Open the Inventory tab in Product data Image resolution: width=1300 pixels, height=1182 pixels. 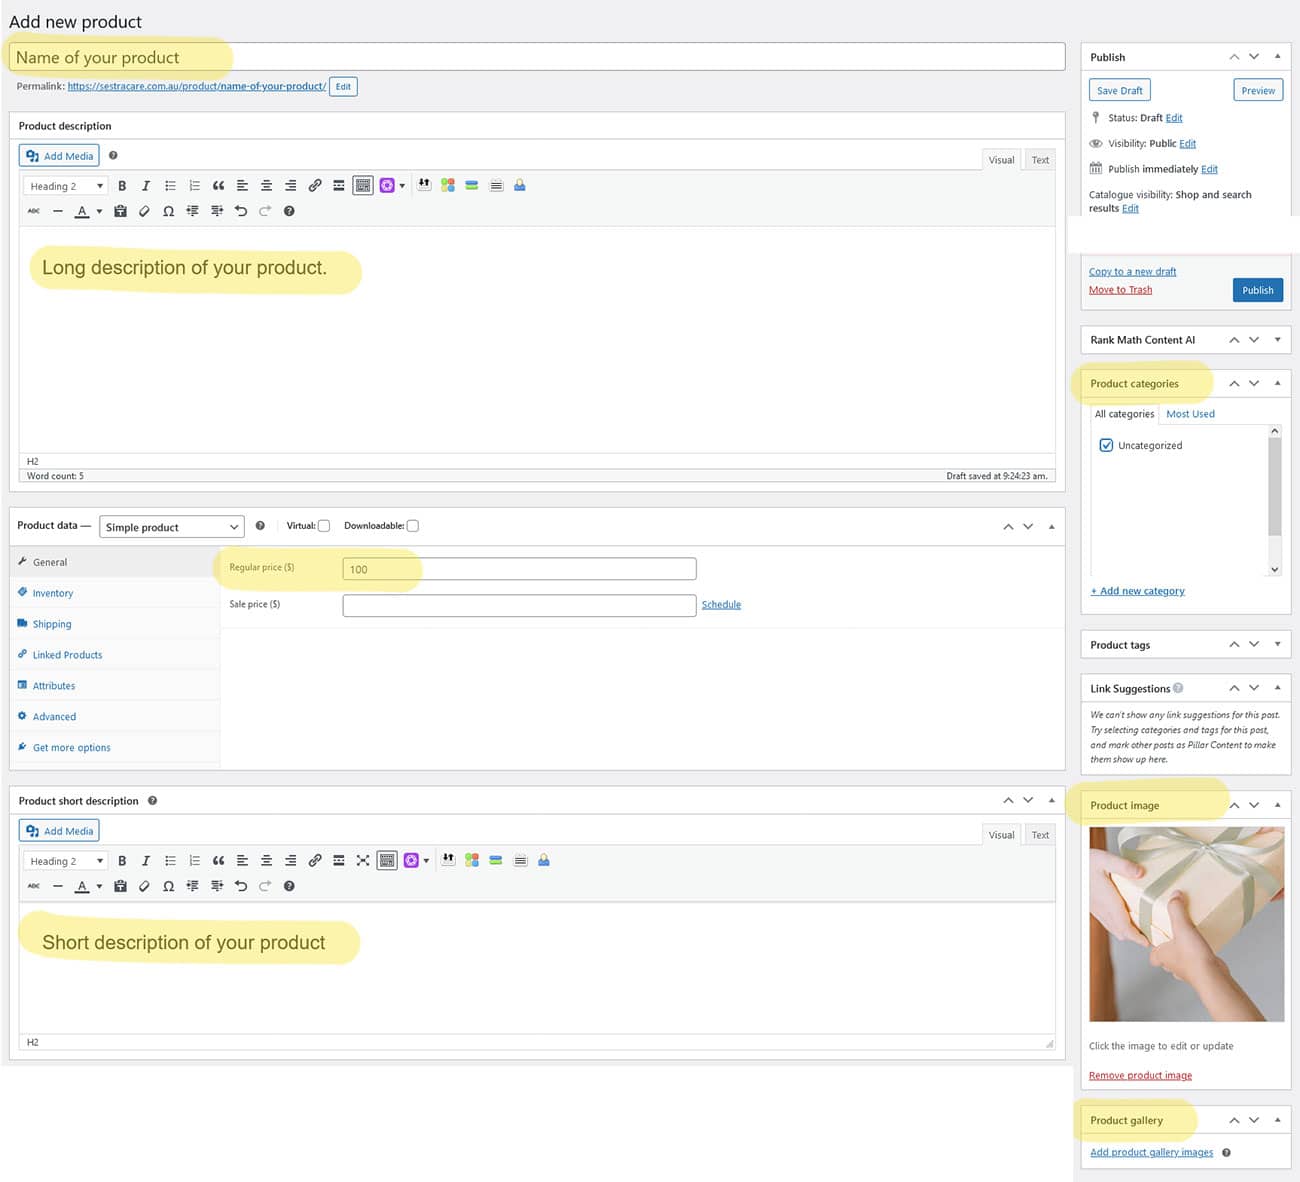click(x=53, y=593)
